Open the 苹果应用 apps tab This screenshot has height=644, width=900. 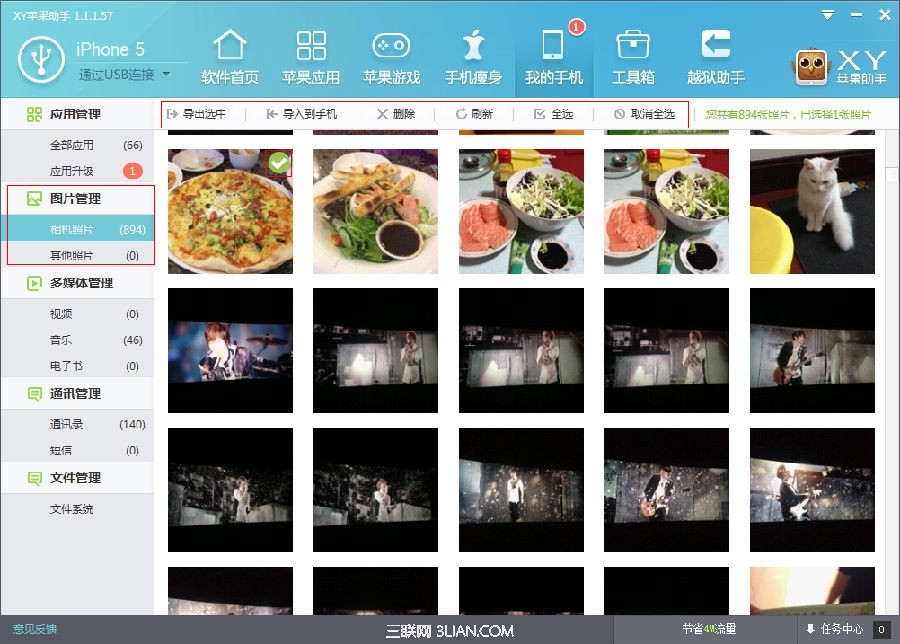pos(311,57)
